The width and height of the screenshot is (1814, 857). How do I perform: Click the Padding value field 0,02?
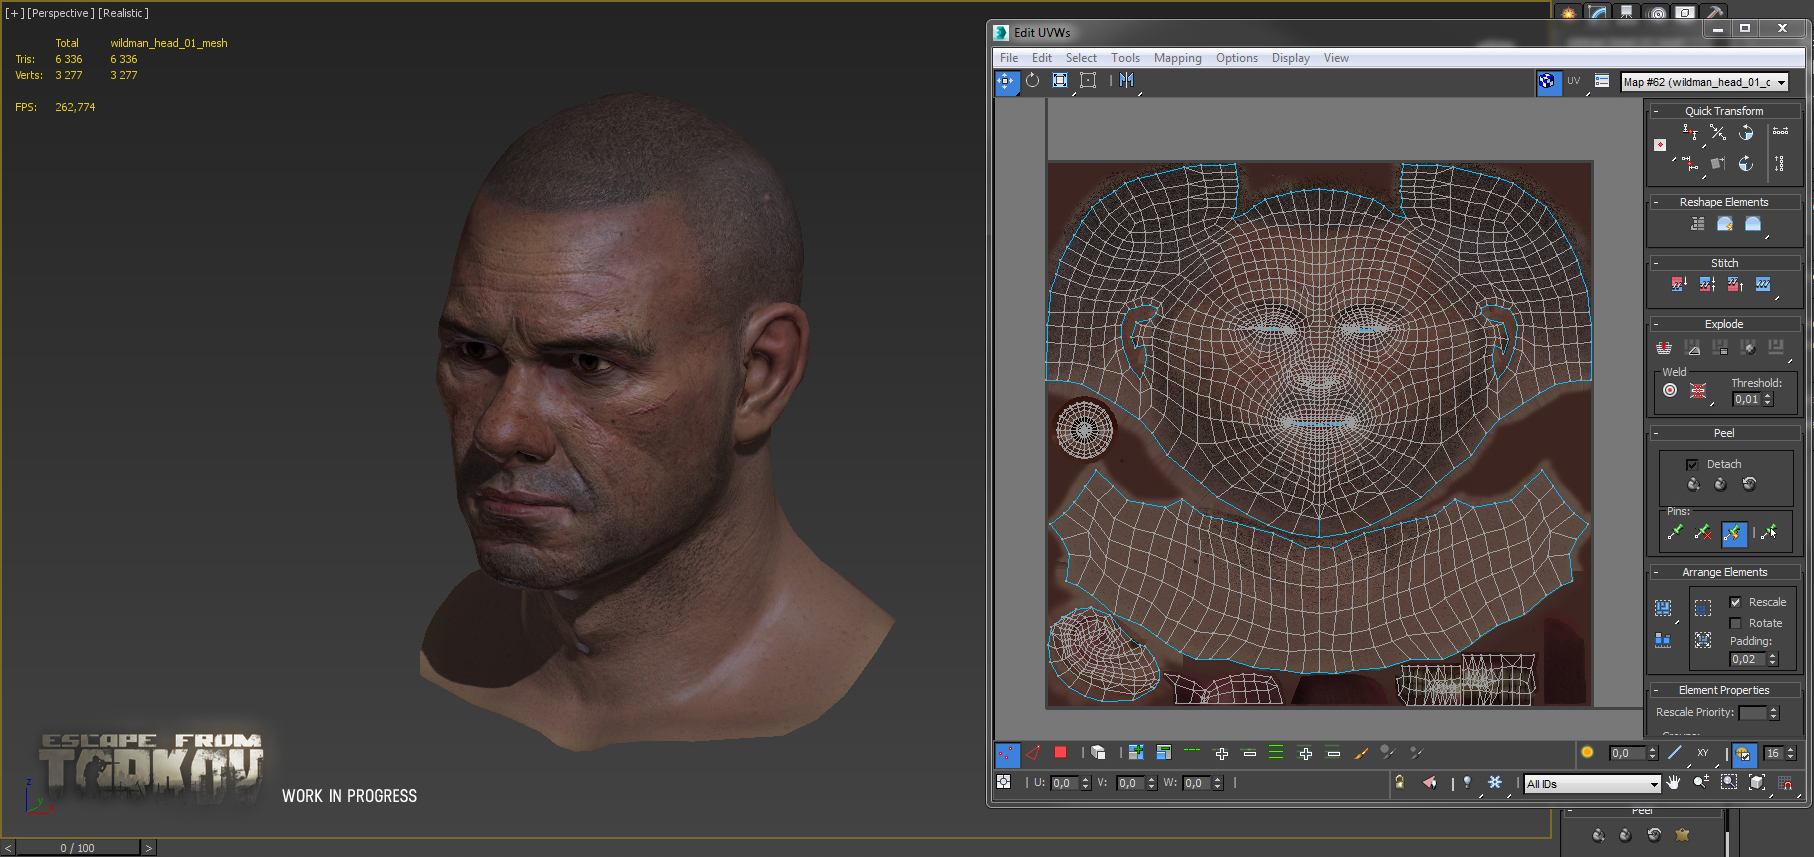[x=1748, y=659]
